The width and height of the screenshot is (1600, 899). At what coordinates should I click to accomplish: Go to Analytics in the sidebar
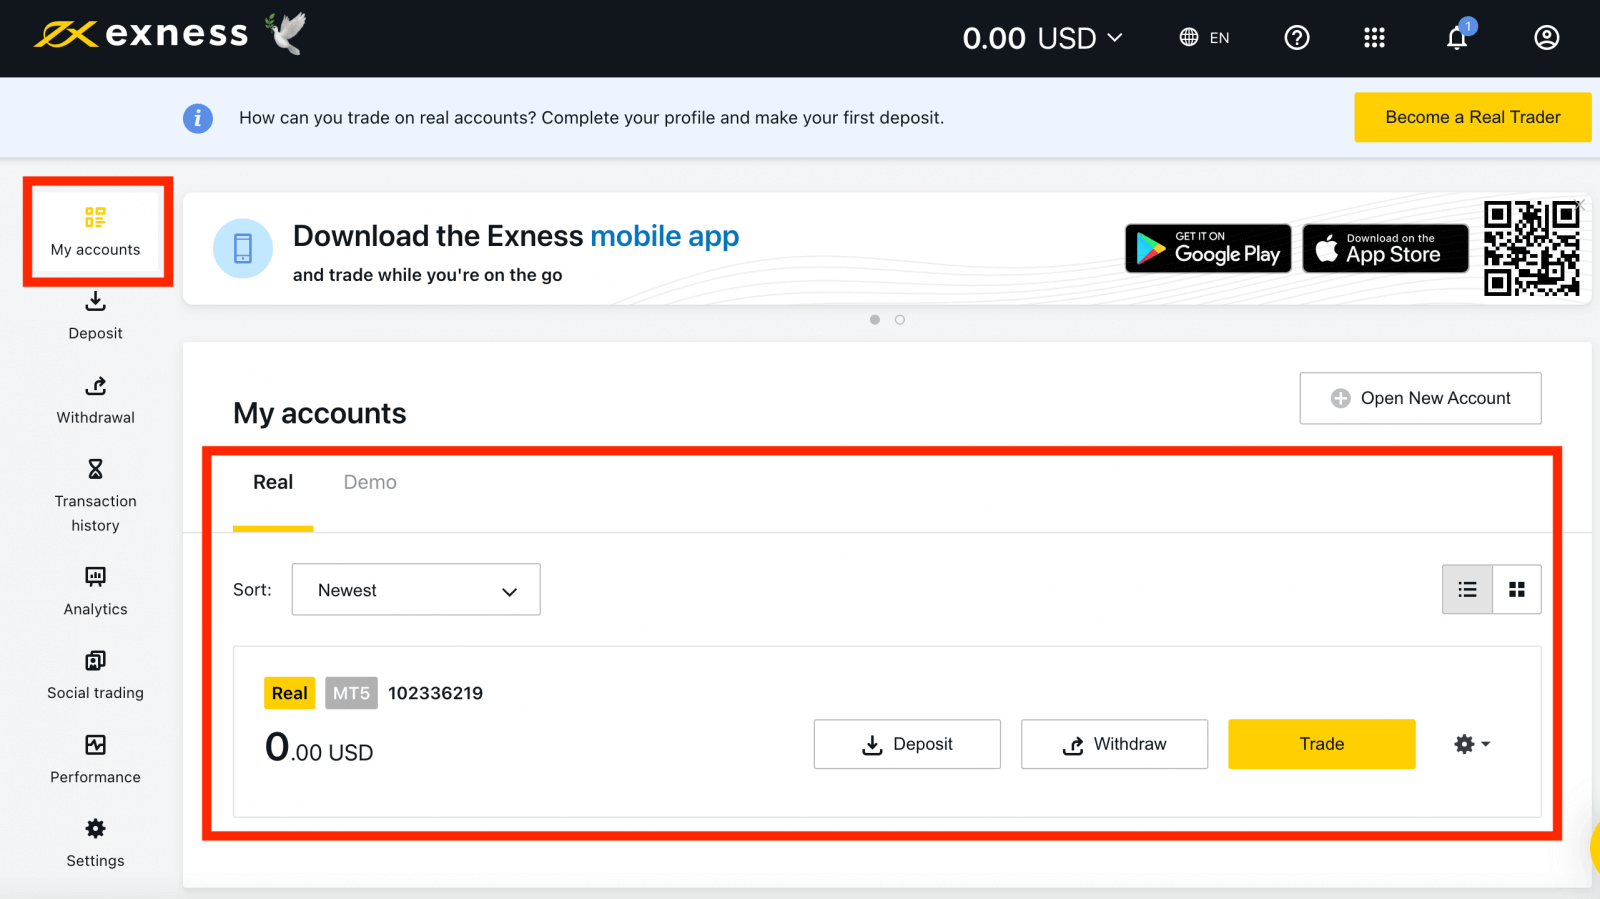click(x=95, y=590)
